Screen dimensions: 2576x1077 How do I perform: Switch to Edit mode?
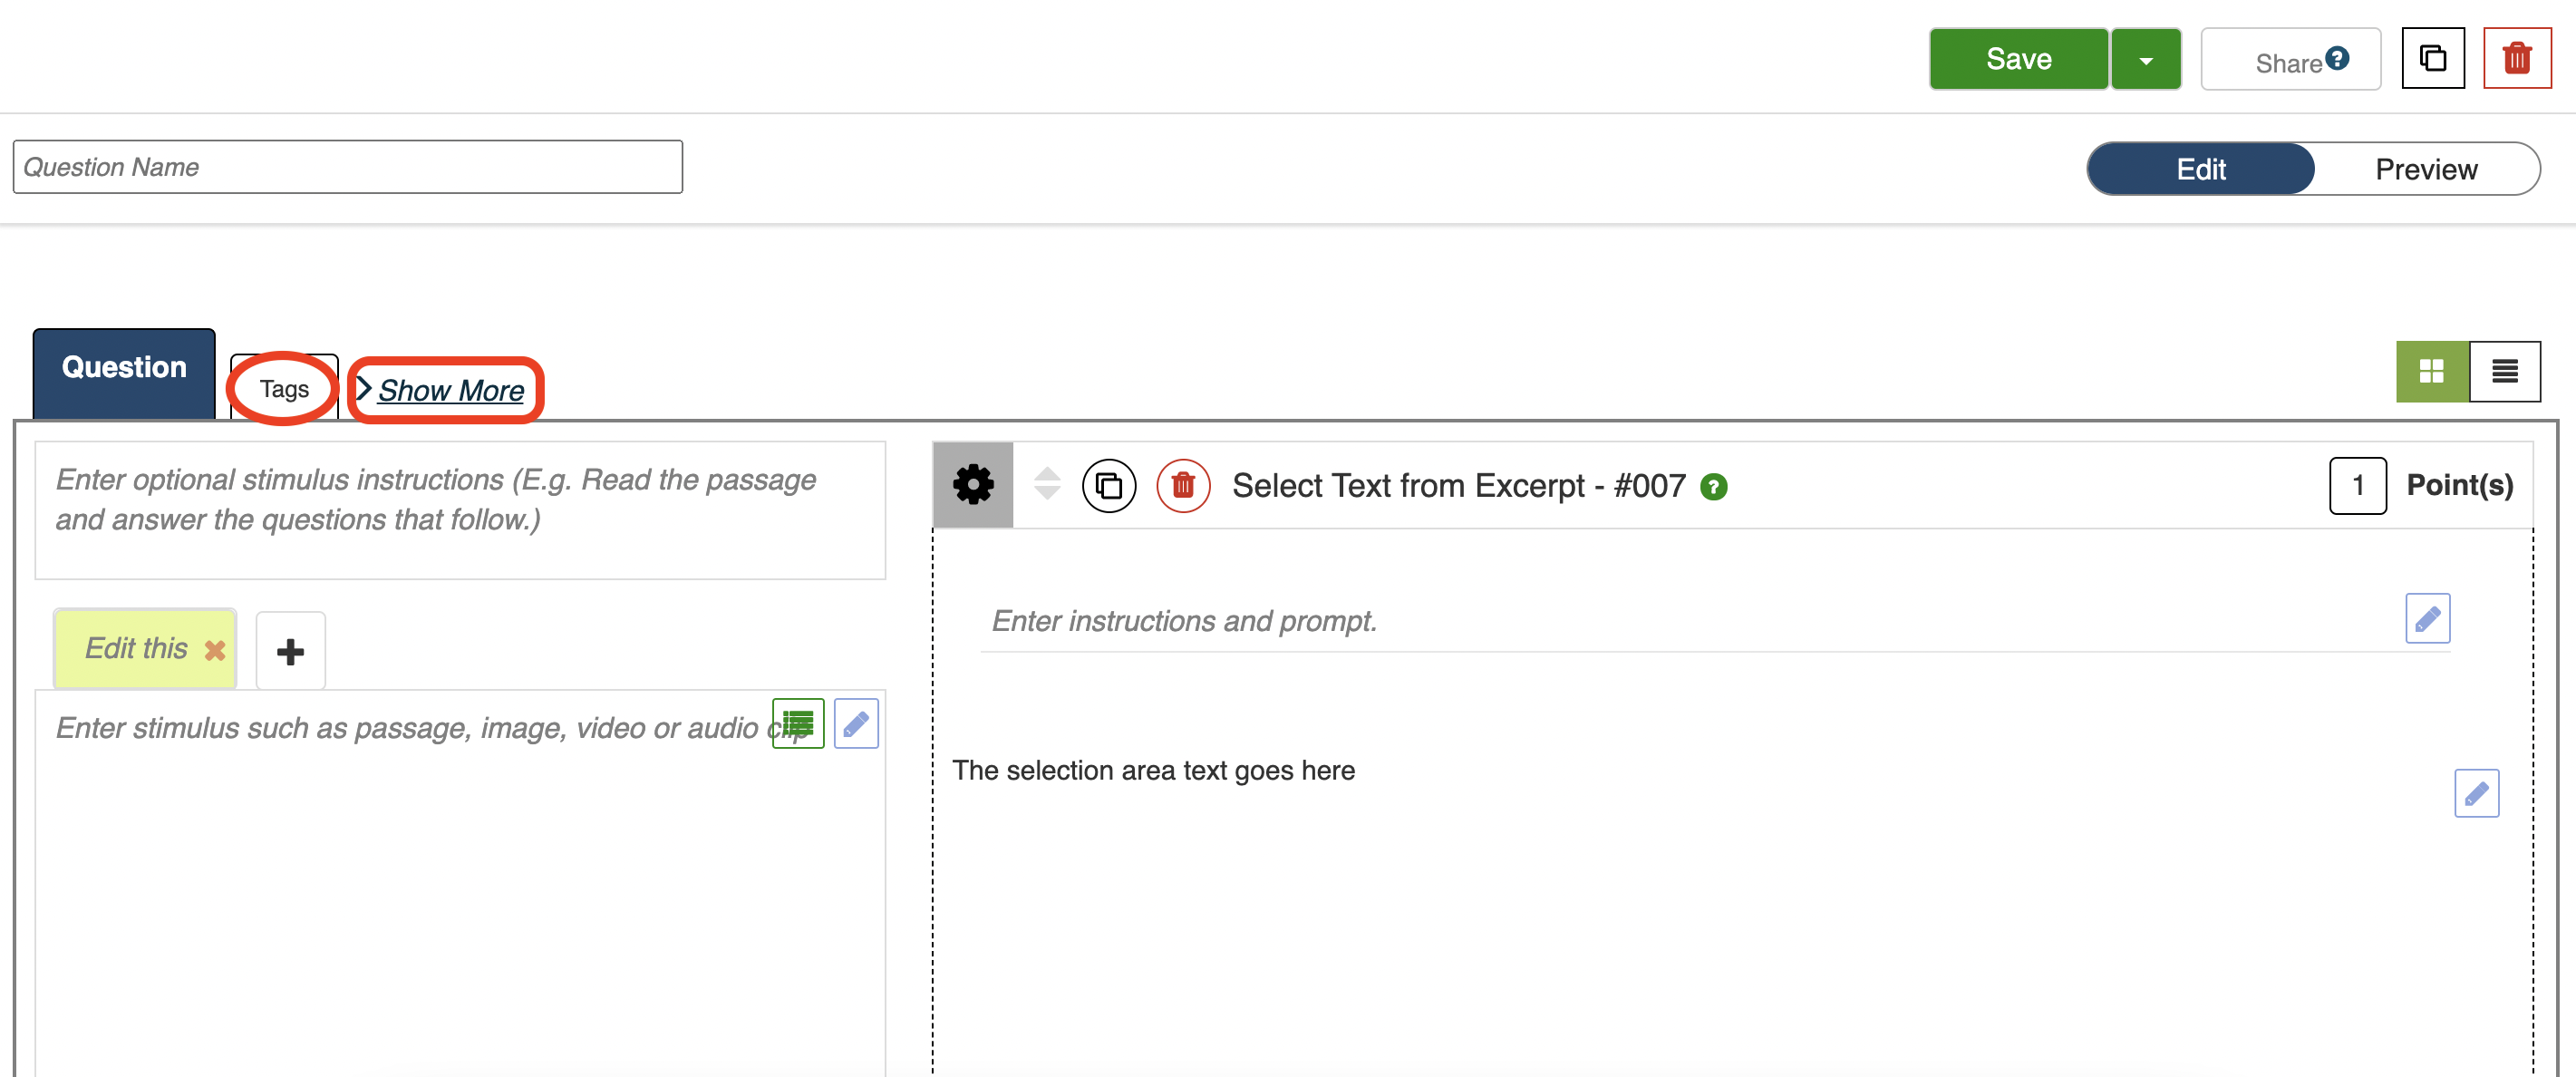[2200, 169]
